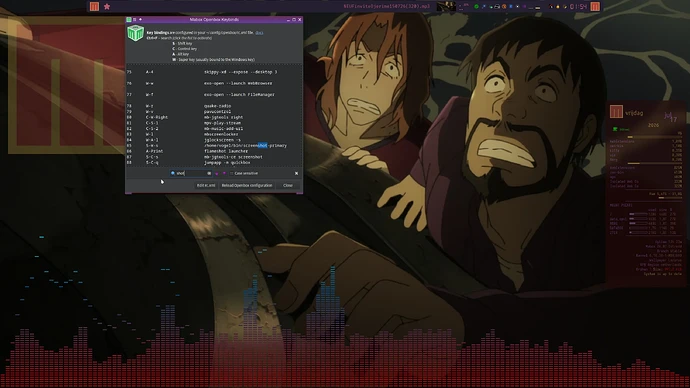This screenshot has width=690, height=388.
Task: Click the search magnifier icon in the find bar
Action: [x=172, y=173]
